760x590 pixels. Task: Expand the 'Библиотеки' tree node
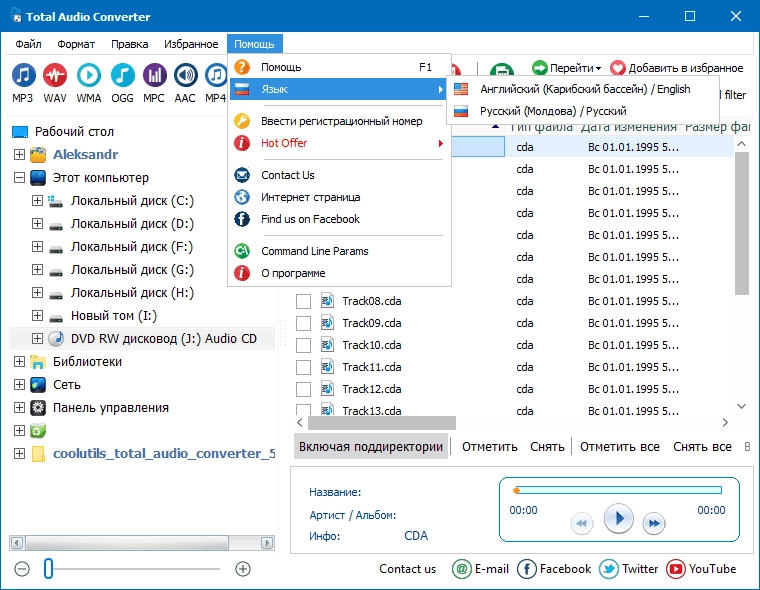click(x=19, y=362)
